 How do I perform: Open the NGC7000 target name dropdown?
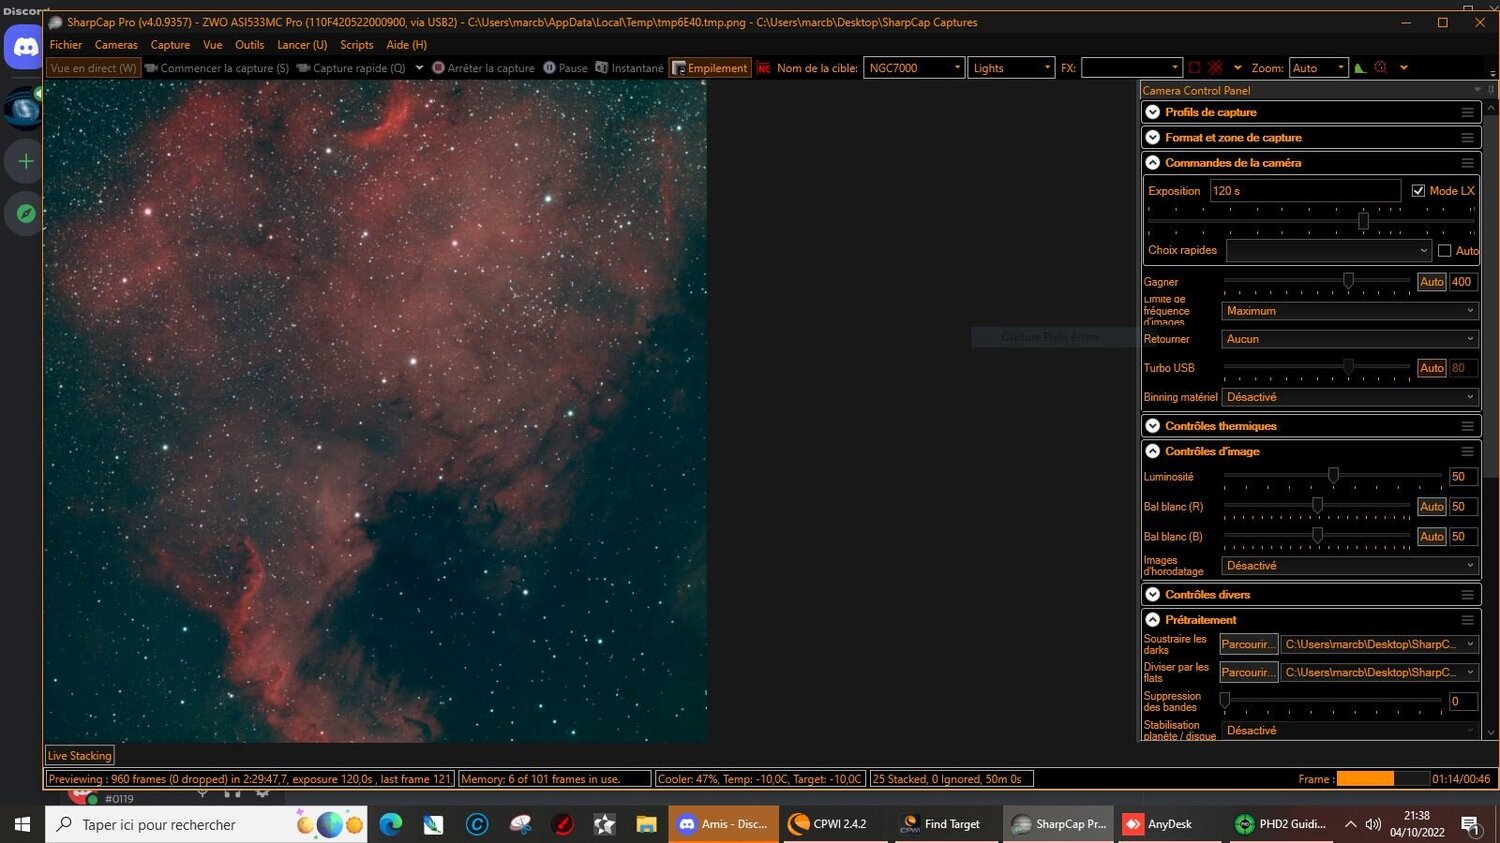click(957, 67)
